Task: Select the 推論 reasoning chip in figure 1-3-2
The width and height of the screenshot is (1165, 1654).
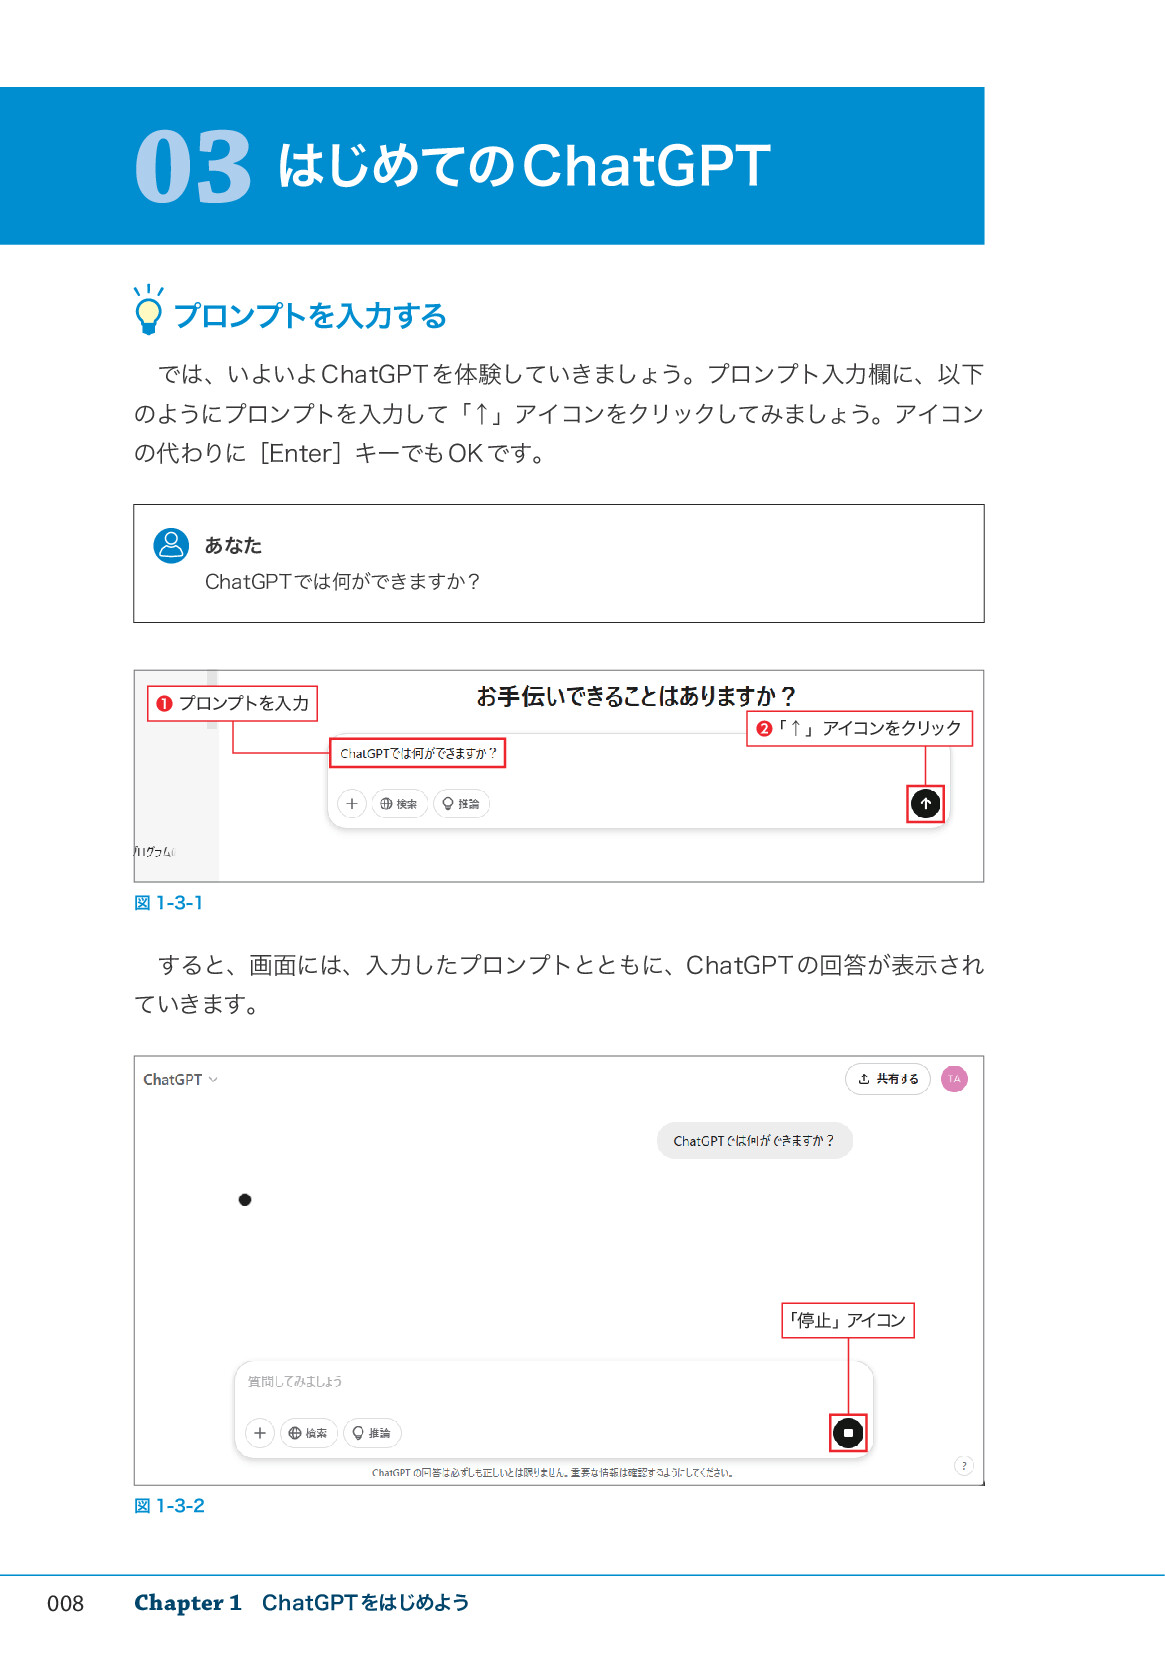Action: point(372,1432)
